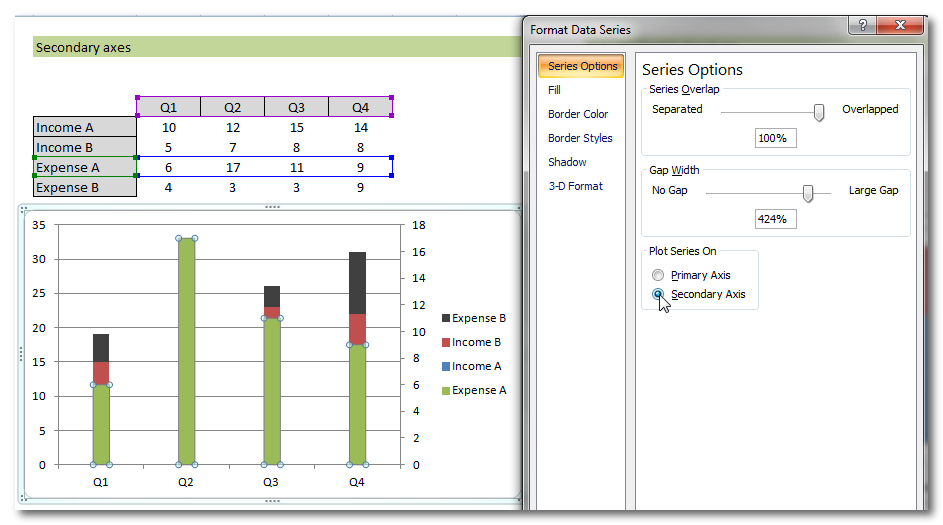Open the Border Color category

tap(577, 114)
